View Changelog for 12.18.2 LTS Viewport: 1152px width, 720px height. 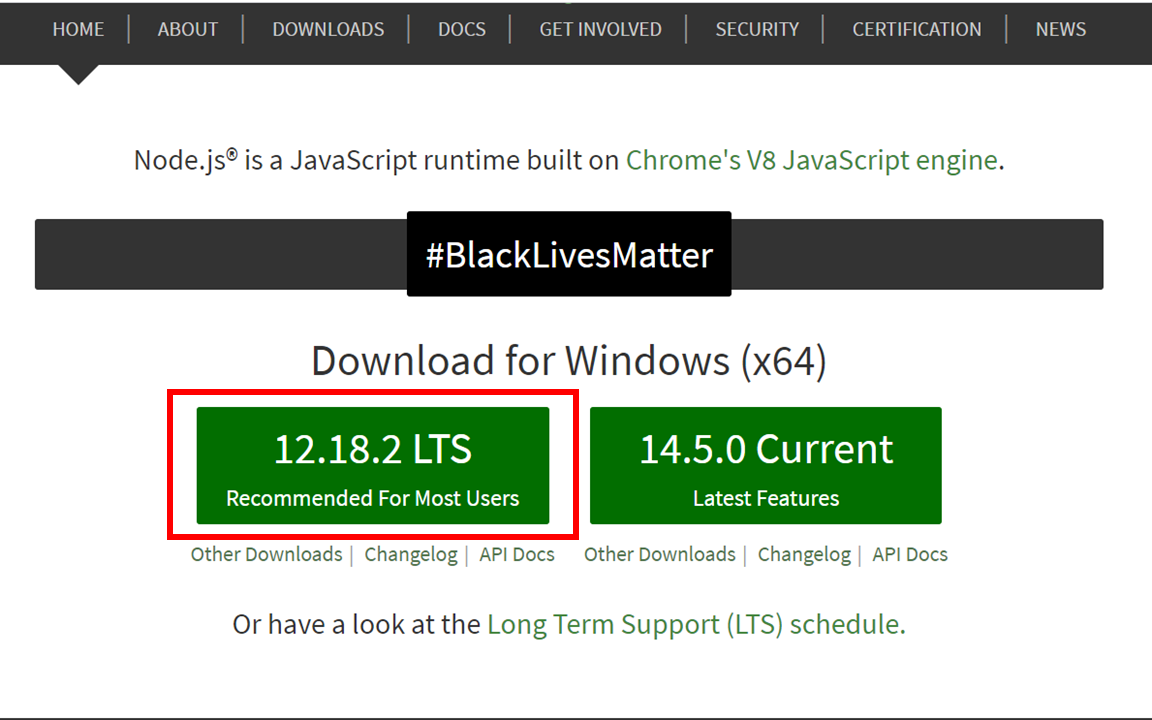tap(411, 554)
